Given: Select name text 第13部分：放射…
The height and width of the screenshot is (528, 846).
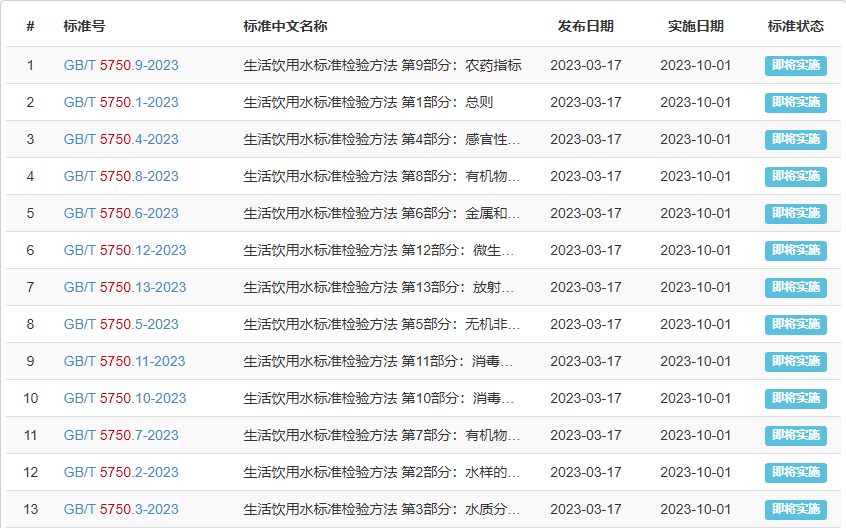Looking at the screenshot, I should pyautogui.click(x=458, y=287).
